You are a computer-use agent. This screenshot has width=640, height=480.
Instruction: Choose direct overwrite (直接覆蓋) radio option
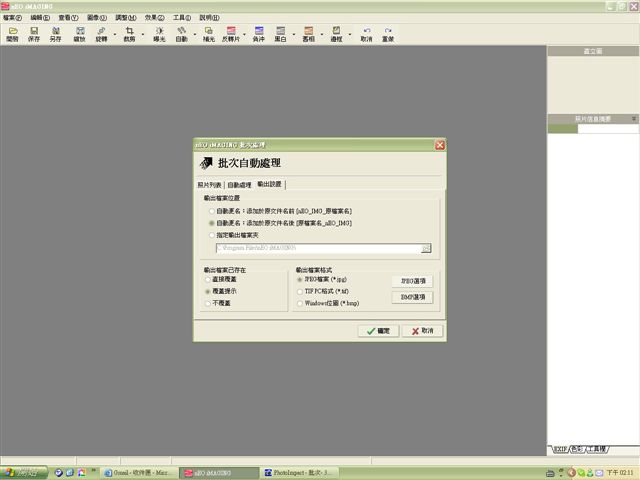click(208, 279)
